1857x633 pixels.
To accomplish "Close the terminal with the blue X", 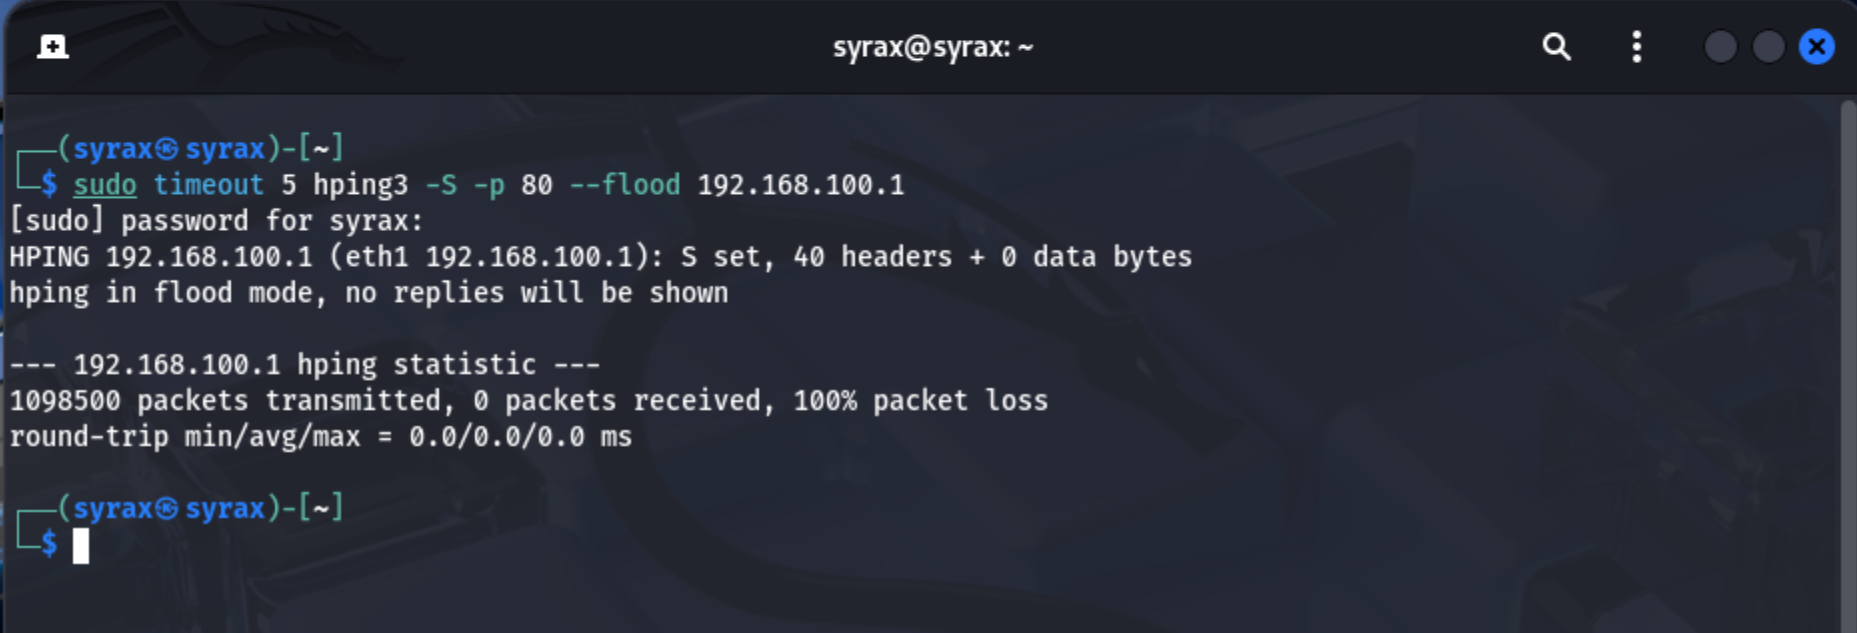I will coord(1816,46).
